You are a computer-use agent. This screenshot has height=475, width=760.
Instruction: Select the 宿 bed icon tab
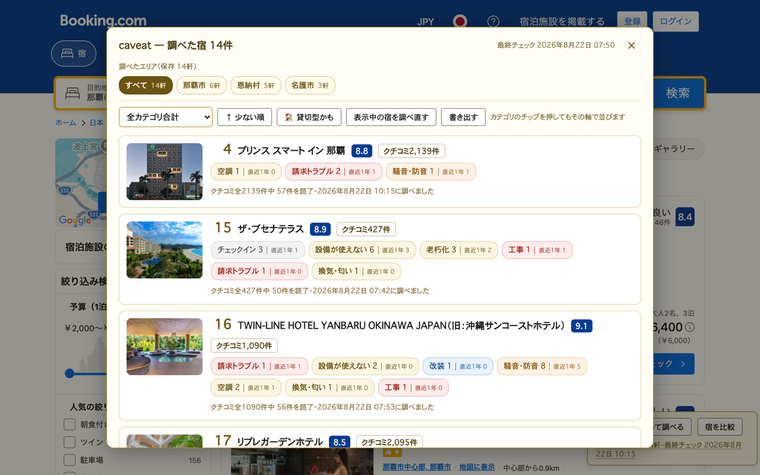[x=74, y=53]
